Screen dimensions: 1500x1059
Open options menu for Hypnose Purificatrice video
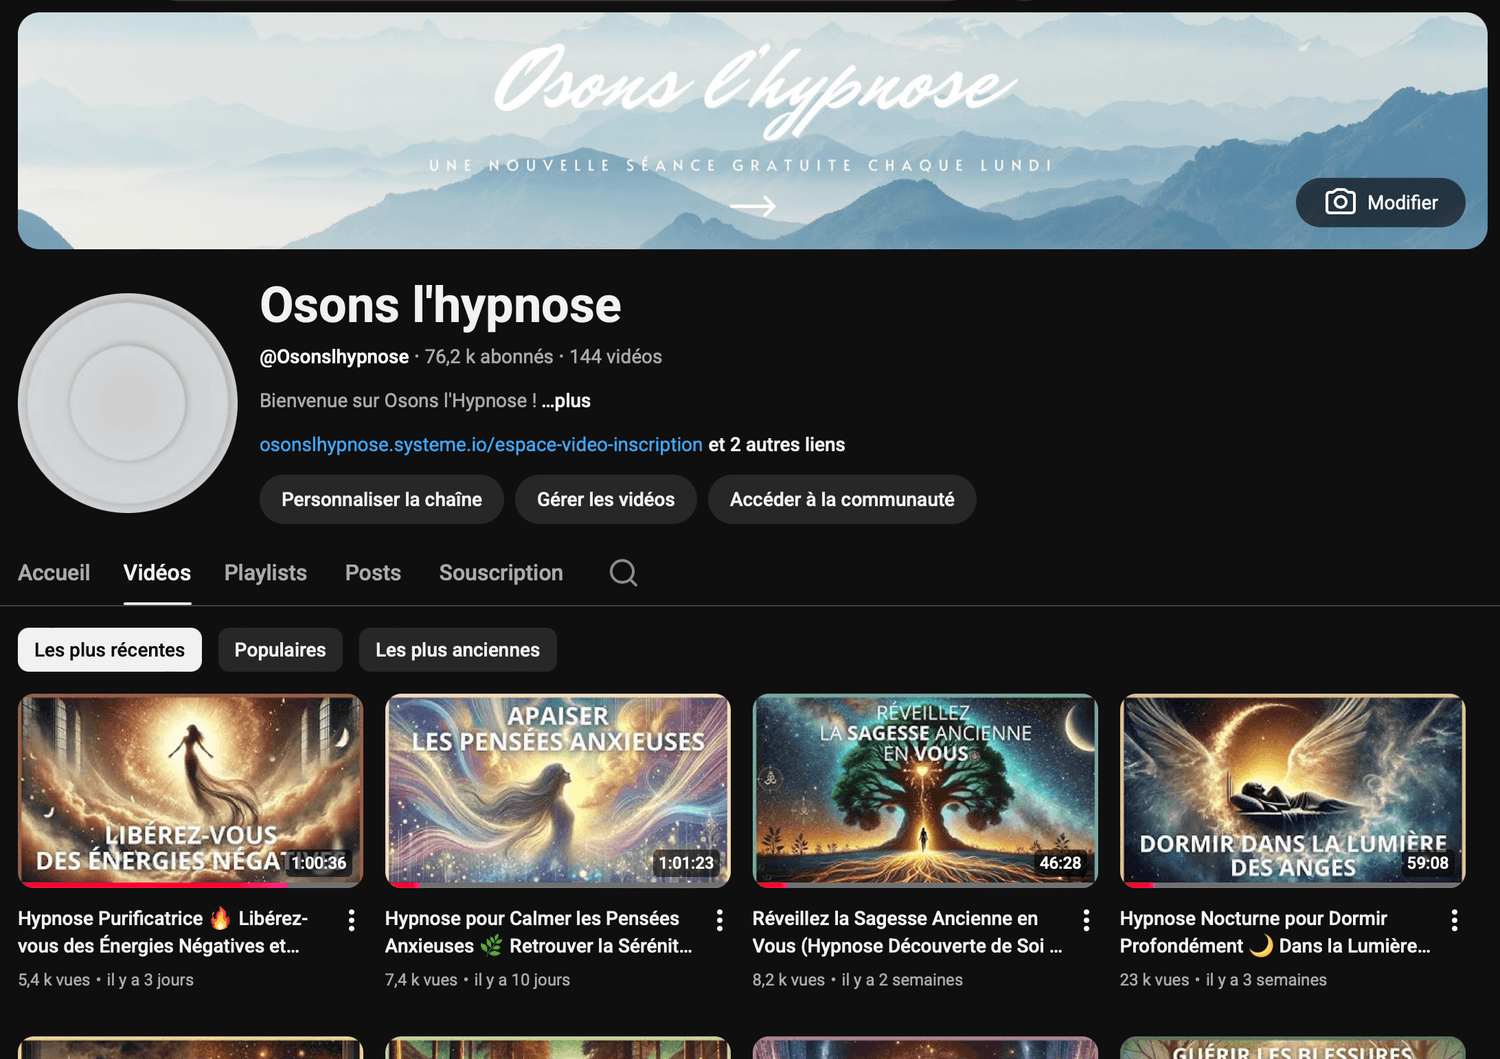tap(351, 920)
